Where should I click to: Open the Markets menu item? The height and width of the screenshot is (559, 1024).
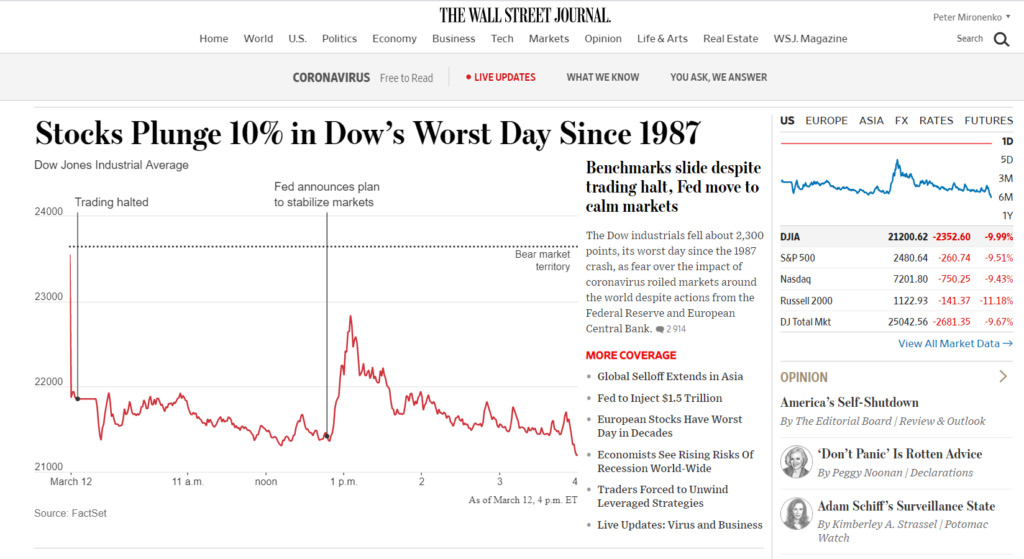pyautogui.click(x=549, y=39)
